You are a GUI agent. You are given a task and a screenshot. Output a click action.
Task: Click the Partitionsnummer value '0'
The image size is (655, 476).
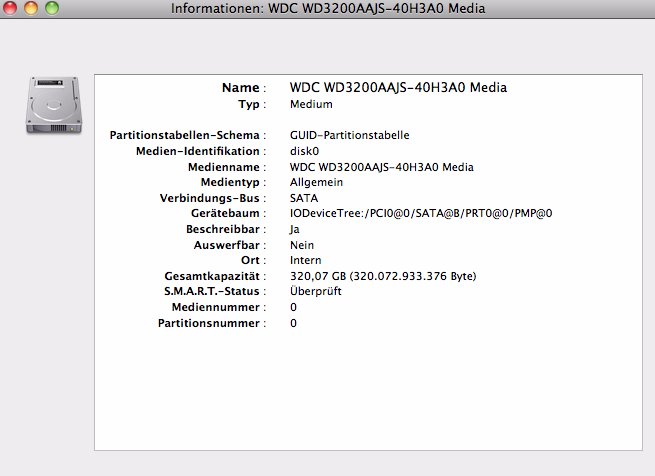point(293,323)
